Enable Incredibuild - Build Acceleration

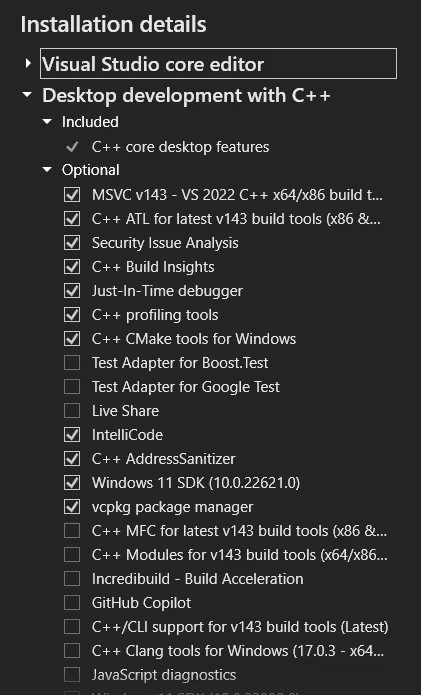pyautogui.click(x=72, y=579)
